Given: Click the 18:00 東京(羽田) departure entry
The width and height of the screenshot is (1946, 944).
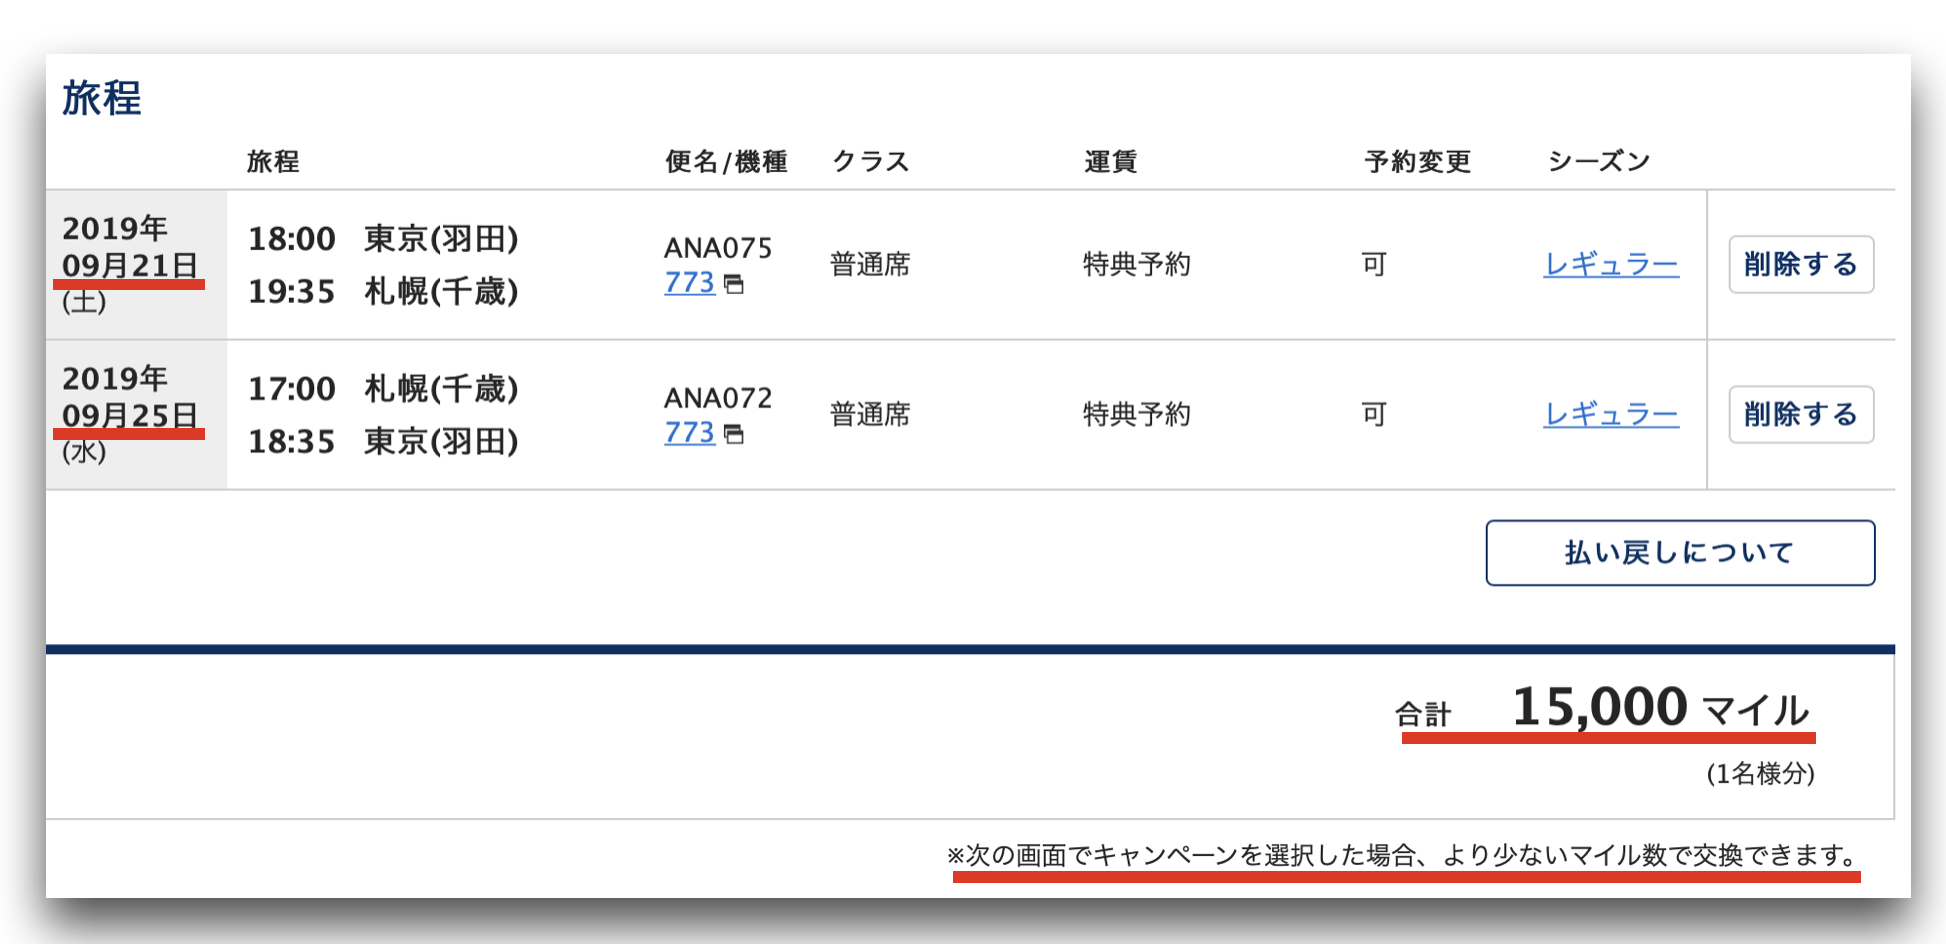Looking at the screenshot, I should click(383, 238).
